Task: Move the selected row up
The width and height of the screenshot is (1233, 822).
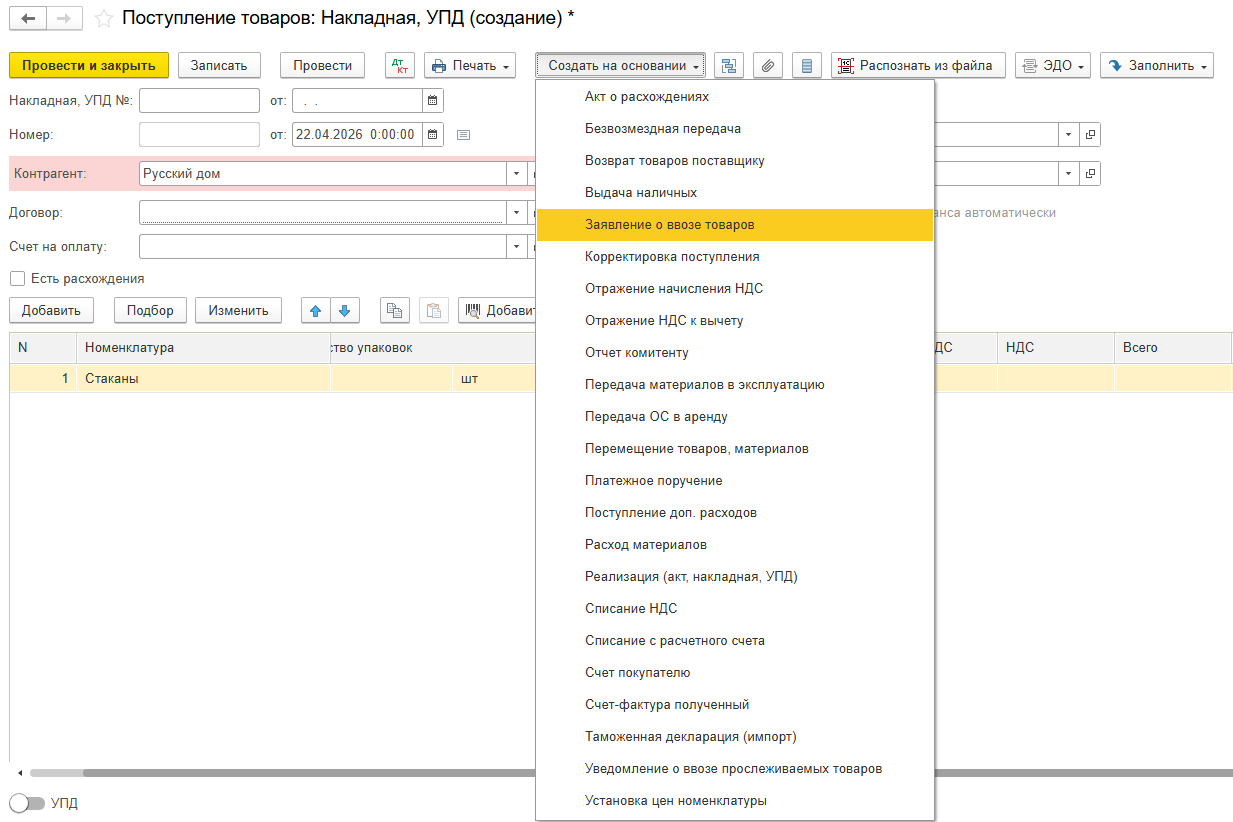Action: click(x=316, y=310)
